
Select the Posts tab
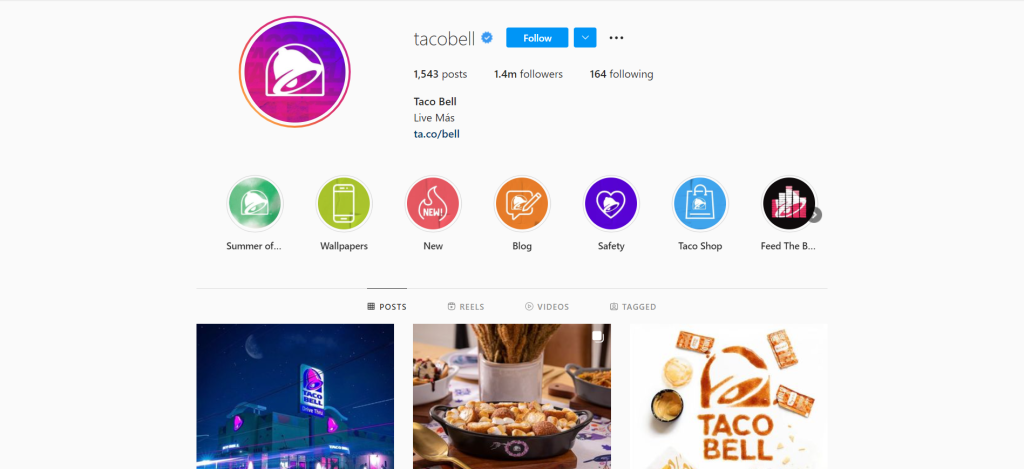pos(387,307)
